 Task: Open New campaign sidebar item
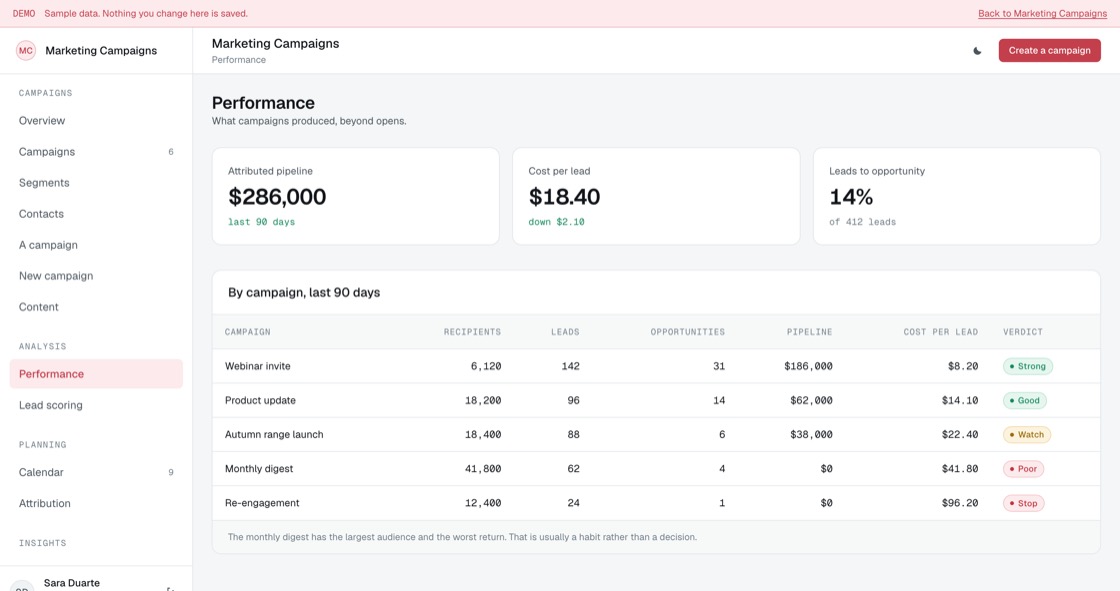point(96,276)
